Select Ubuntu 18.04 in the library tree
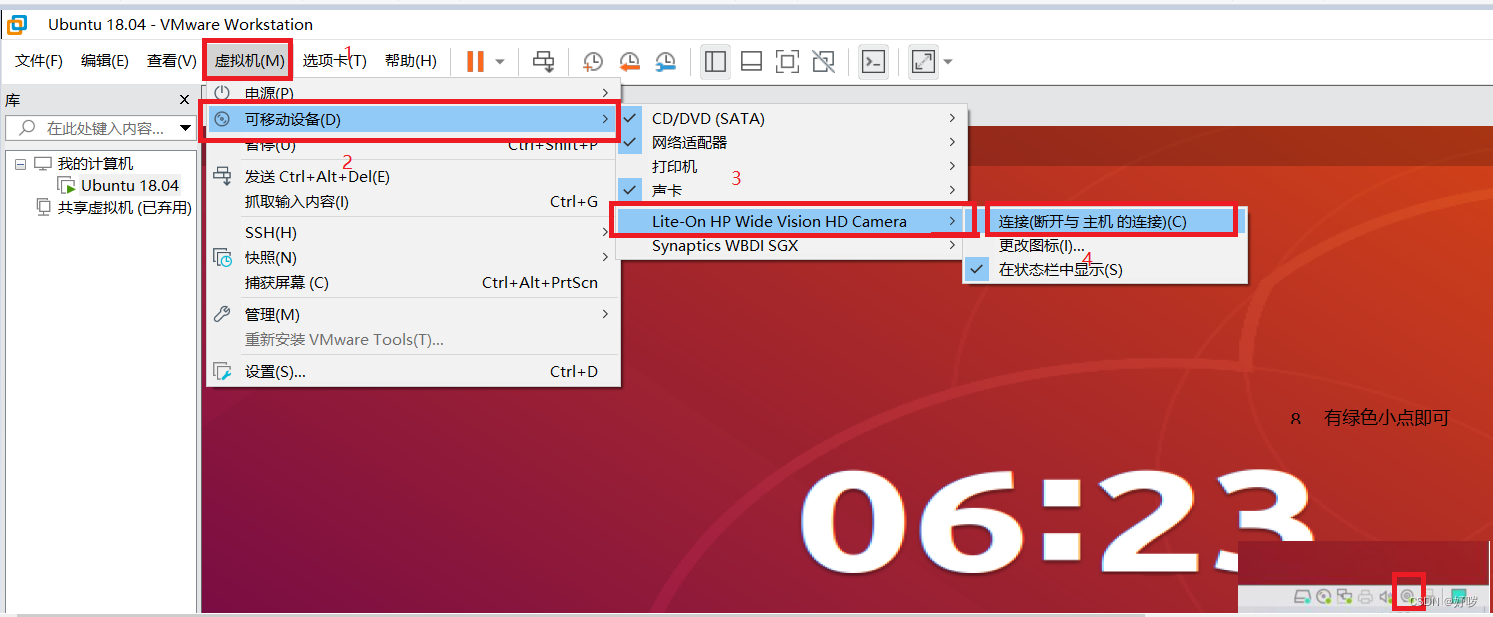The height and width of the screenshot is (617, 1493). click(130, 186)
